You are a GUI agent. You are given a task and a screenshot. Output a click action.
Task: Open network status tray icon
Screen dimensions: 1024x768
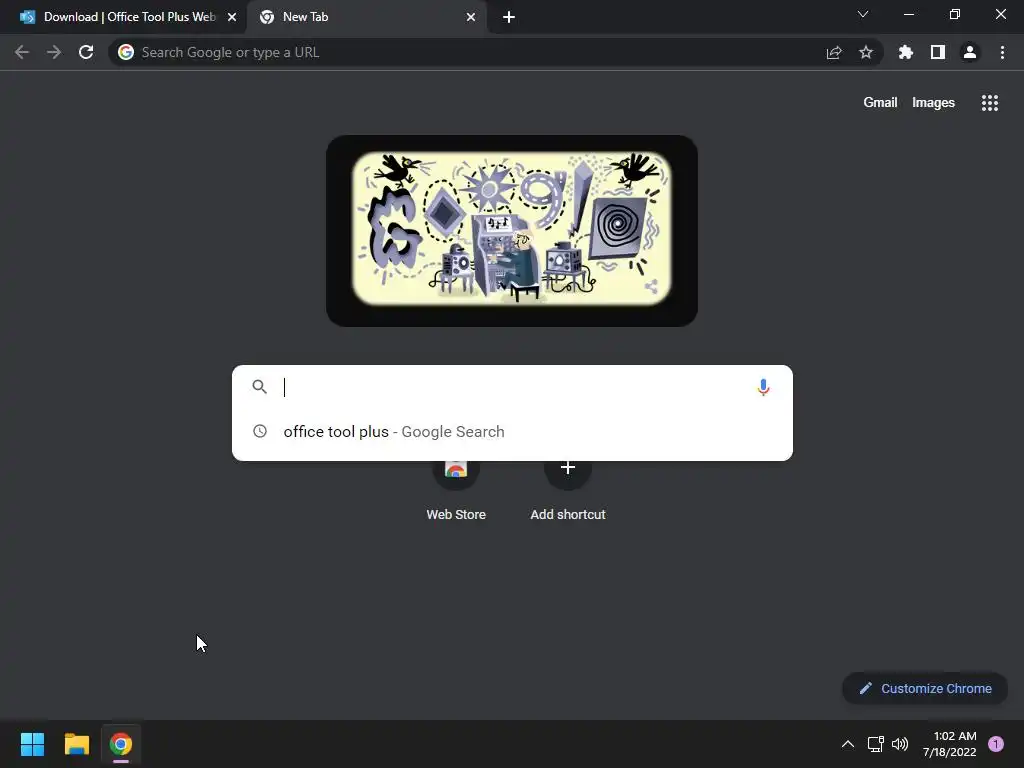pyautogui.click(x=875, y=744)
